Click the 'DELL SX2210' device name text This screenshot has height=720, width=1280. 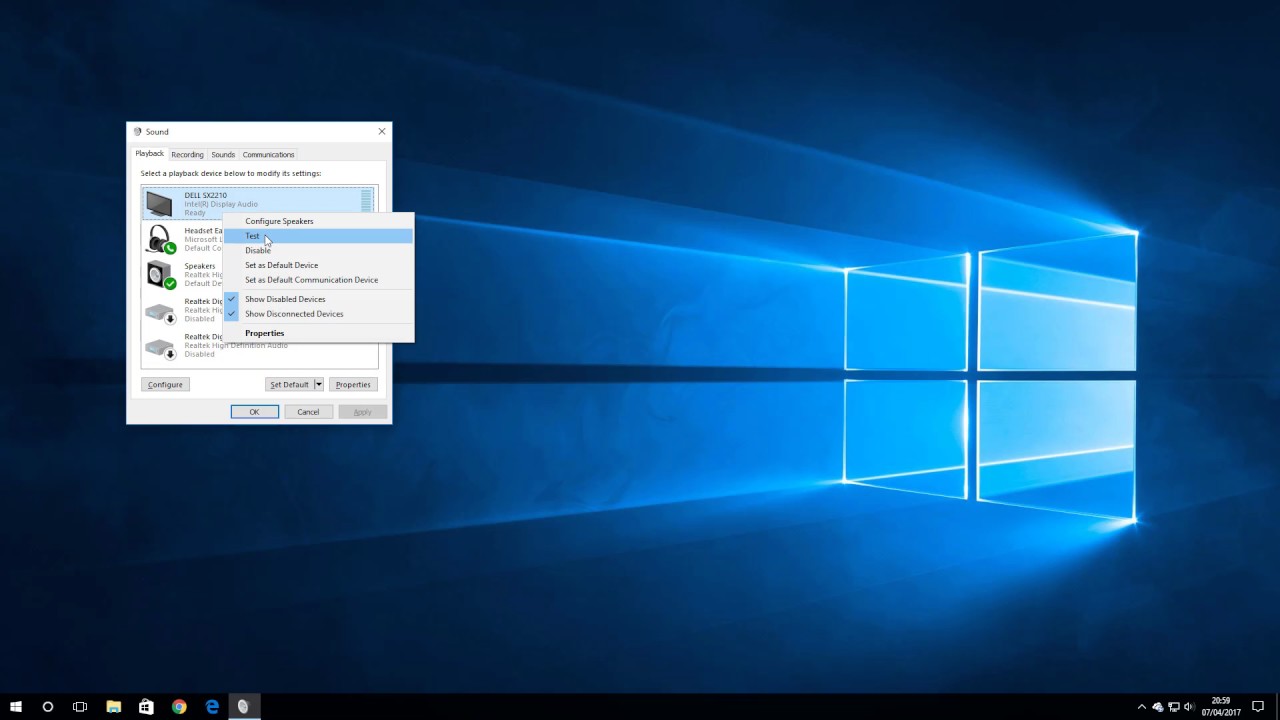point(205,195)
